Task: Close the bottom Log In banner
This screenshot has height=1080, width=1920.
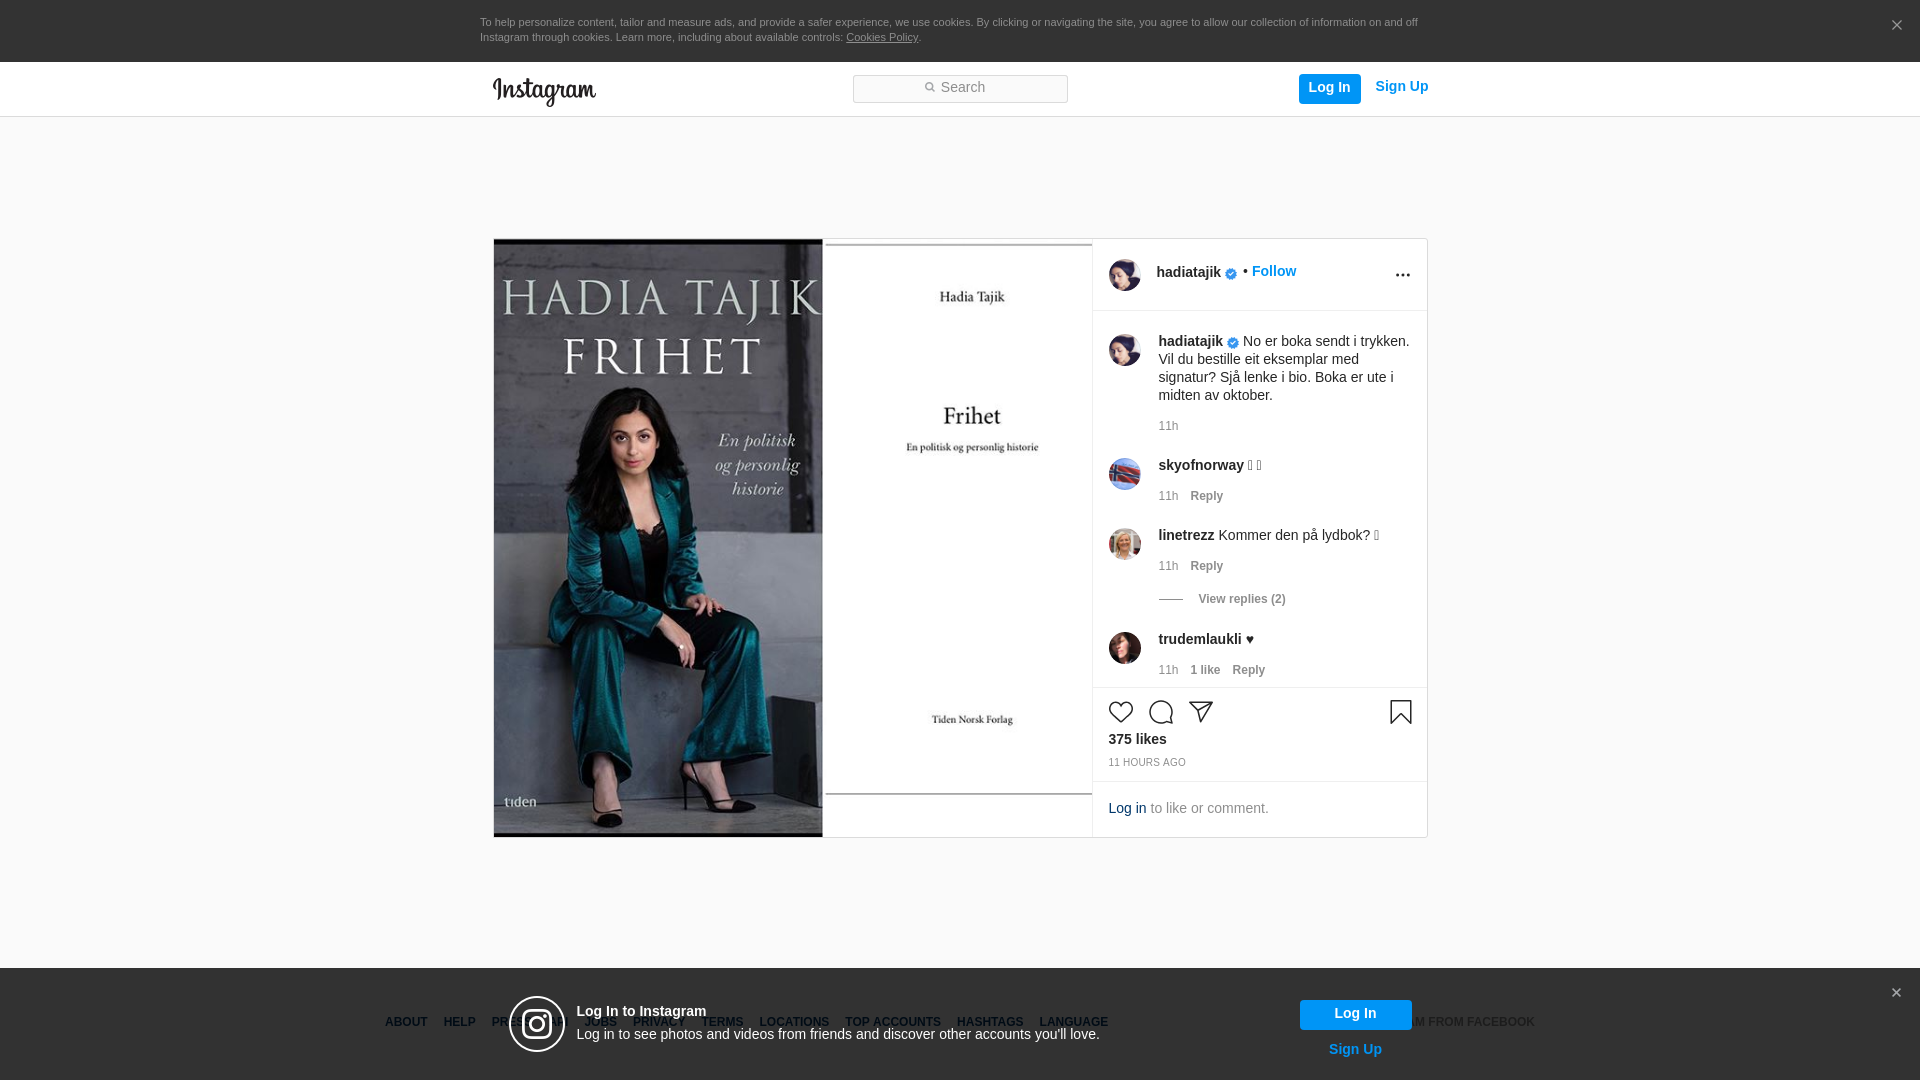Action: tap(1896, 993)
